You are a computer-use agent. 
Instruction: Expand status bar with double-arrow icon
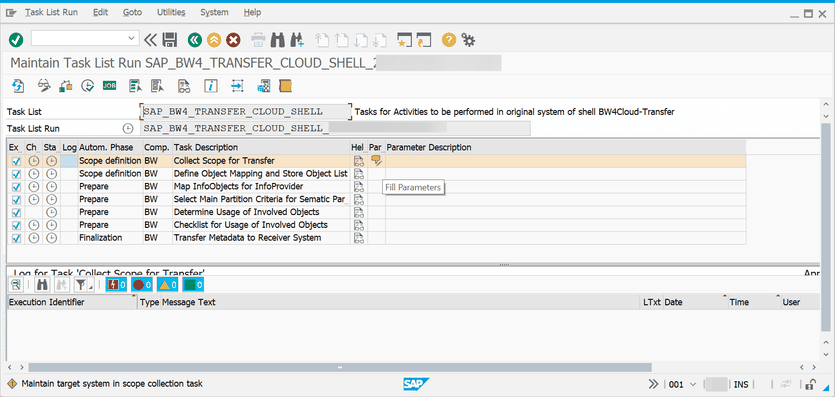pos(653,384)
